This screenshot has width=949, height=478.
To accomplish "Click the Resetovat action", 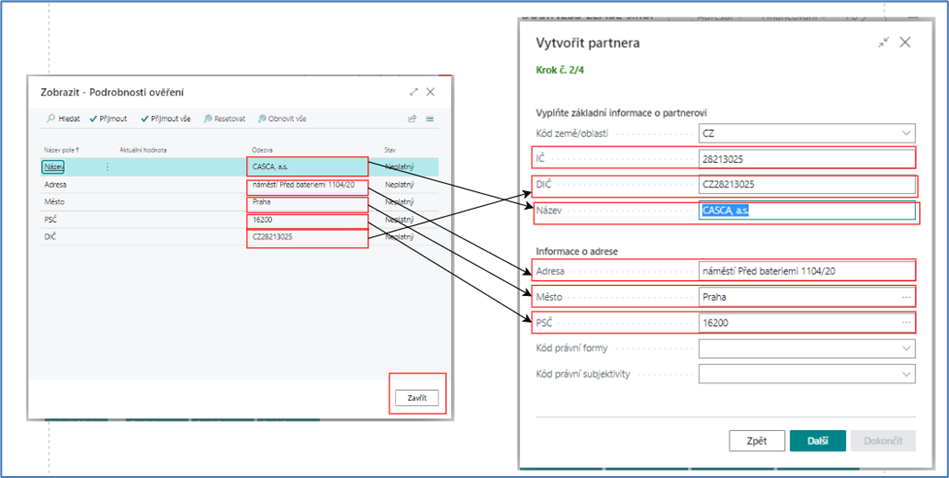I will [x=225, y=118].
